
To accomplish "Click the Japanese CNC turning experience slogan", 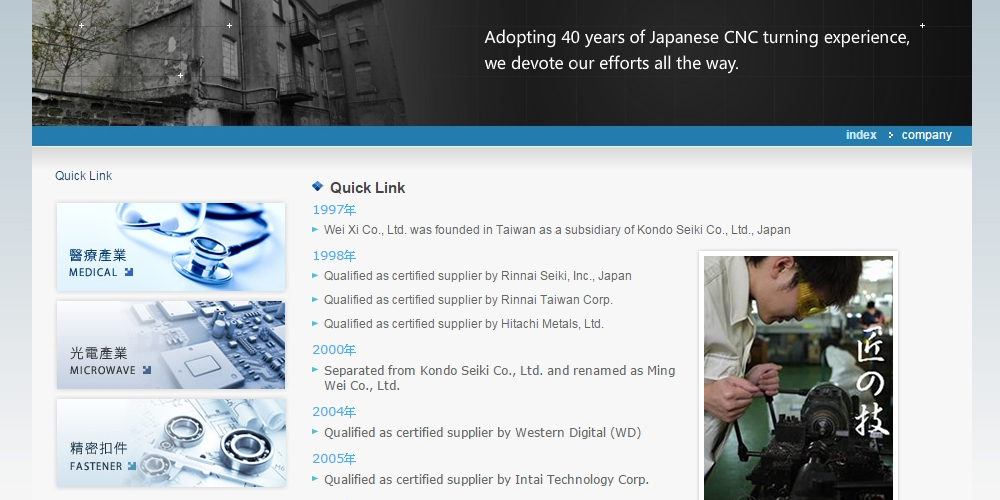I will (x=697, y=50).
